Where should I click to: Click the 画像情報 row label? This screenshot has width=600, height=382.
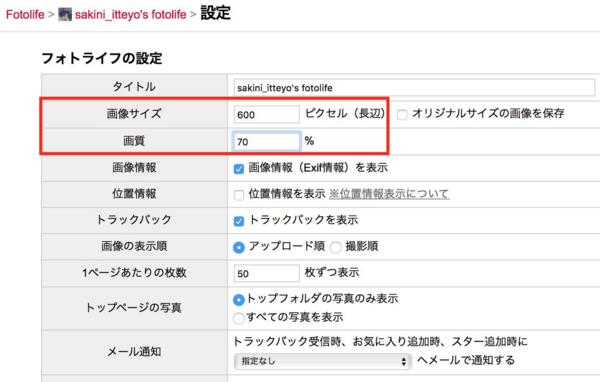[x=134, y=168]
